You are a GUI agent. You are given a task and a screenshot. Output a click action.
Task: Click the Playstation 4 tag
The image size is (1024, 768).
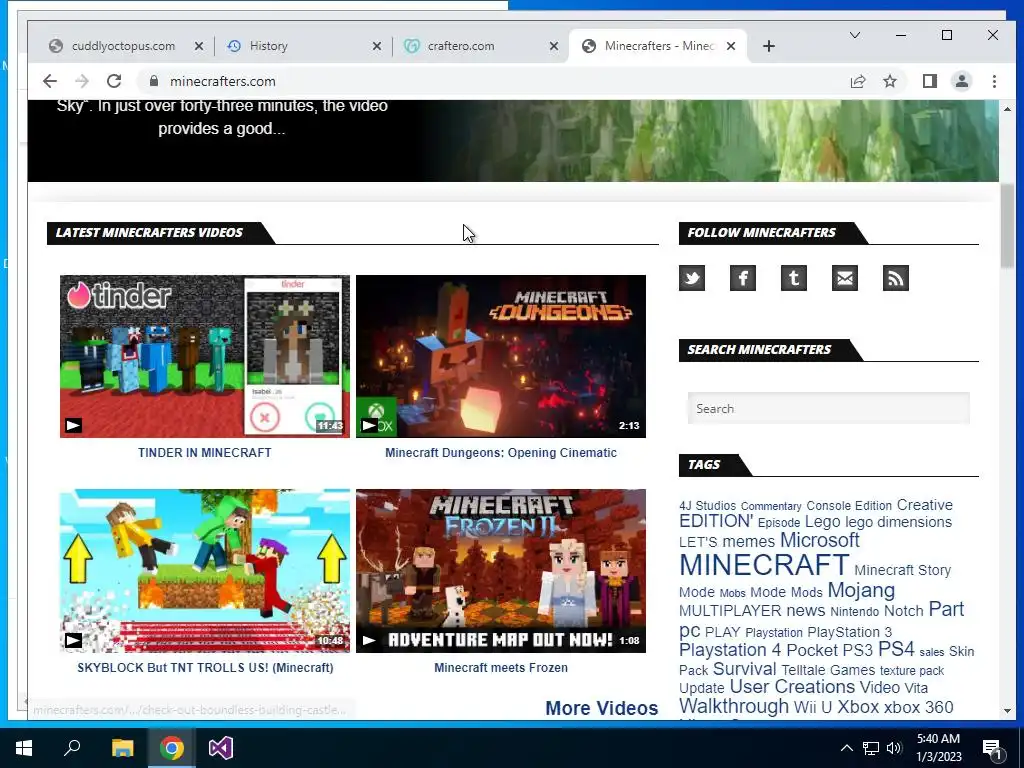click(x=730, y=650)
